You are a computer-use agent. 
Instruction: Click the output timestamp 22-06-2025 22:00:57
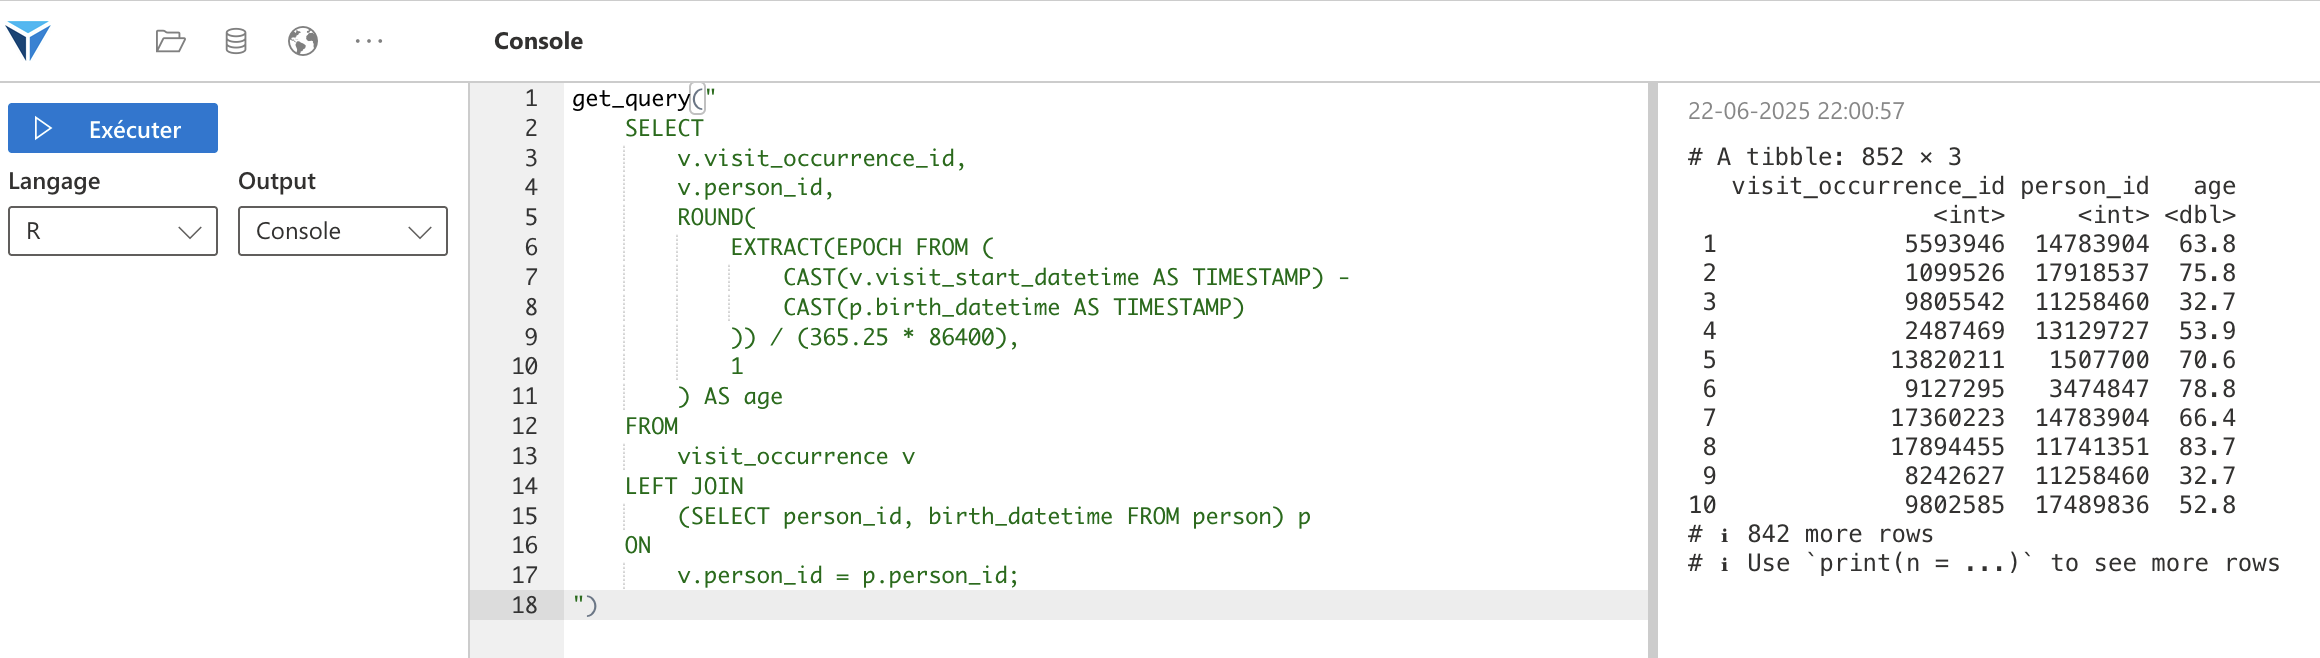[x=1796, y=111]
